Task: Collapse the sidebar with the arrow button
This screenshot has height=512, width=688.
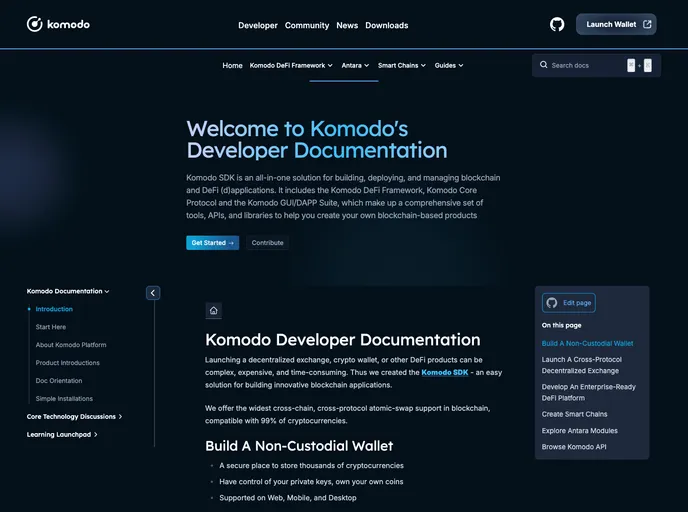Action: tap(153, 293)
